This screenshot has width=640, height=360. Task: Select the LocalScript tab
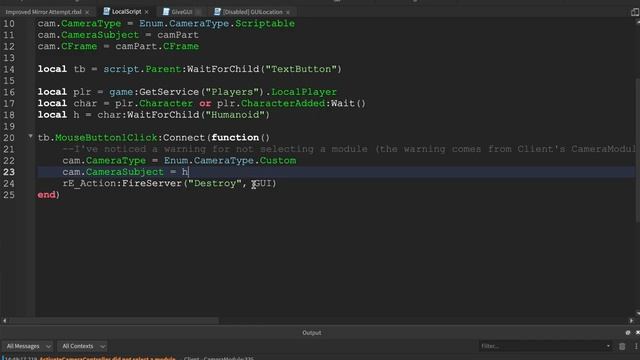coord(127,12)
